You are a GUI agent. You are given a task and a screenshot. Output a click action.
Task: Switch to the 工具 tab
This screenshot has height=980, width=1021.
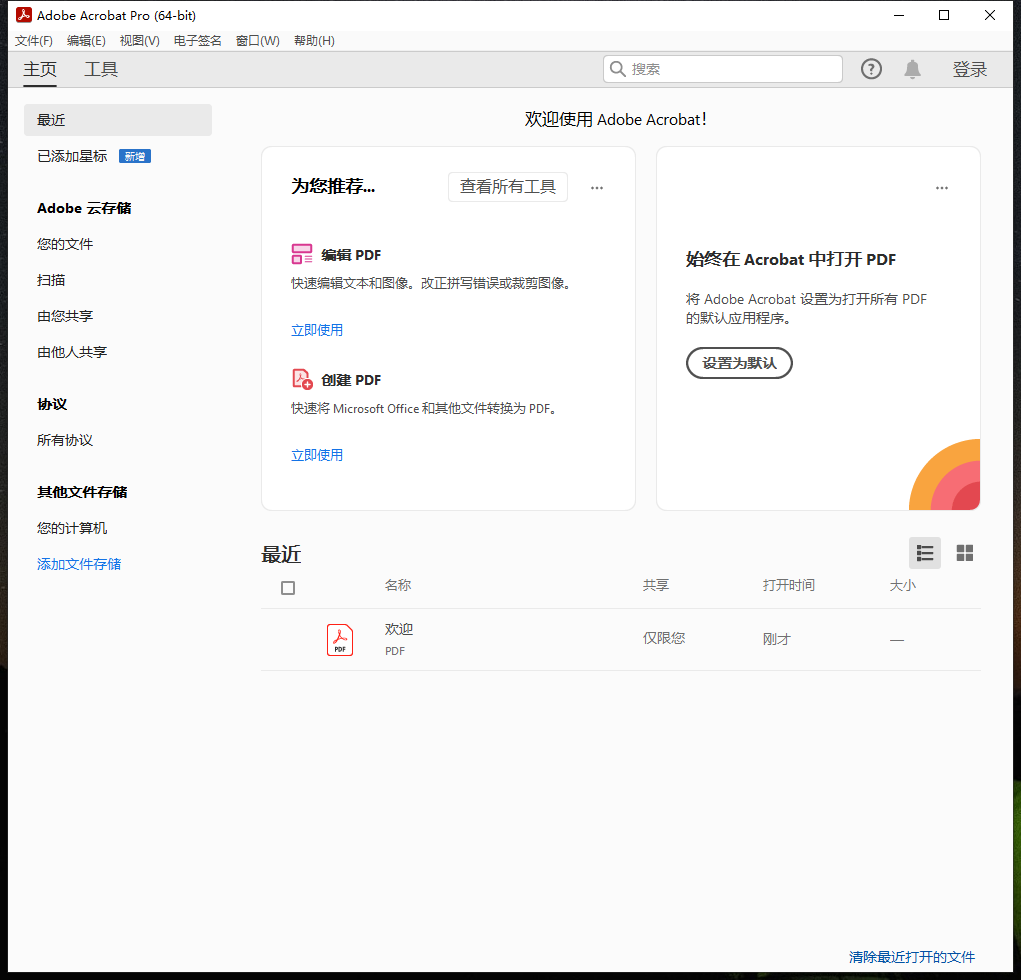click(101, 69)
